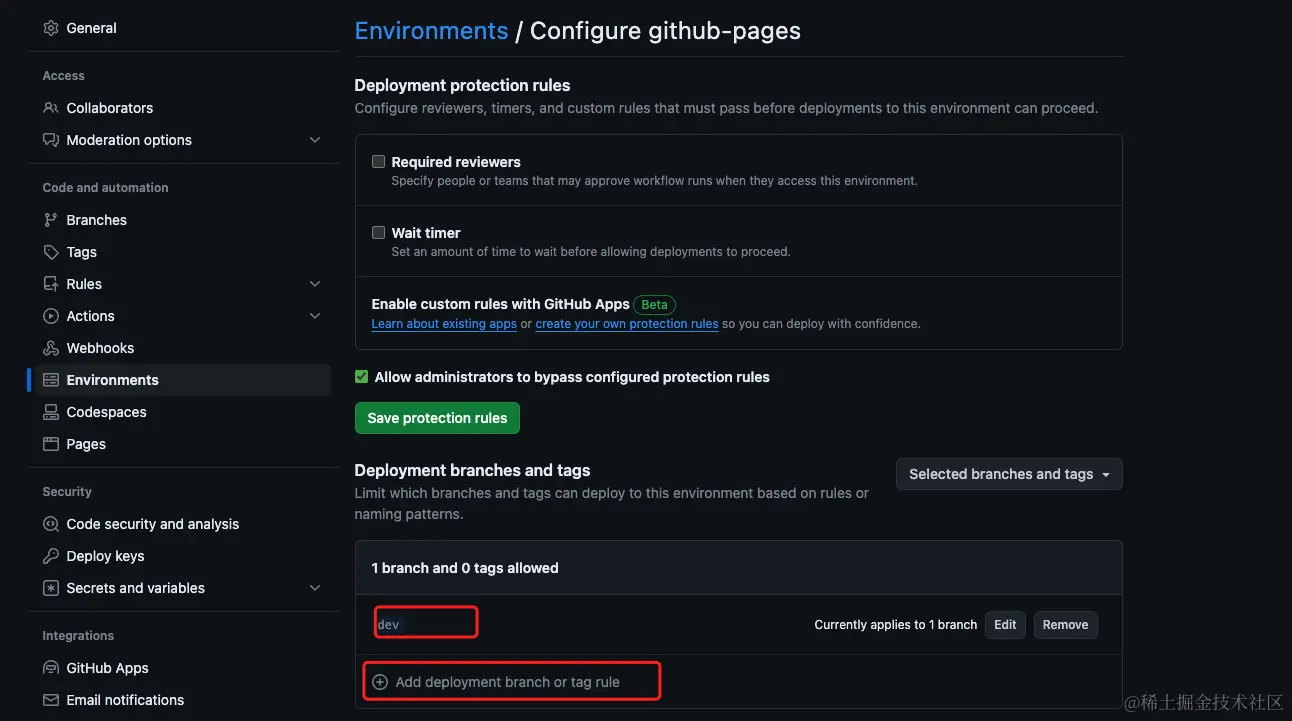Click '1 branch and 0 tags allowed' header
The height and width of the screenshot is (721, 1292).
(465, 568)
